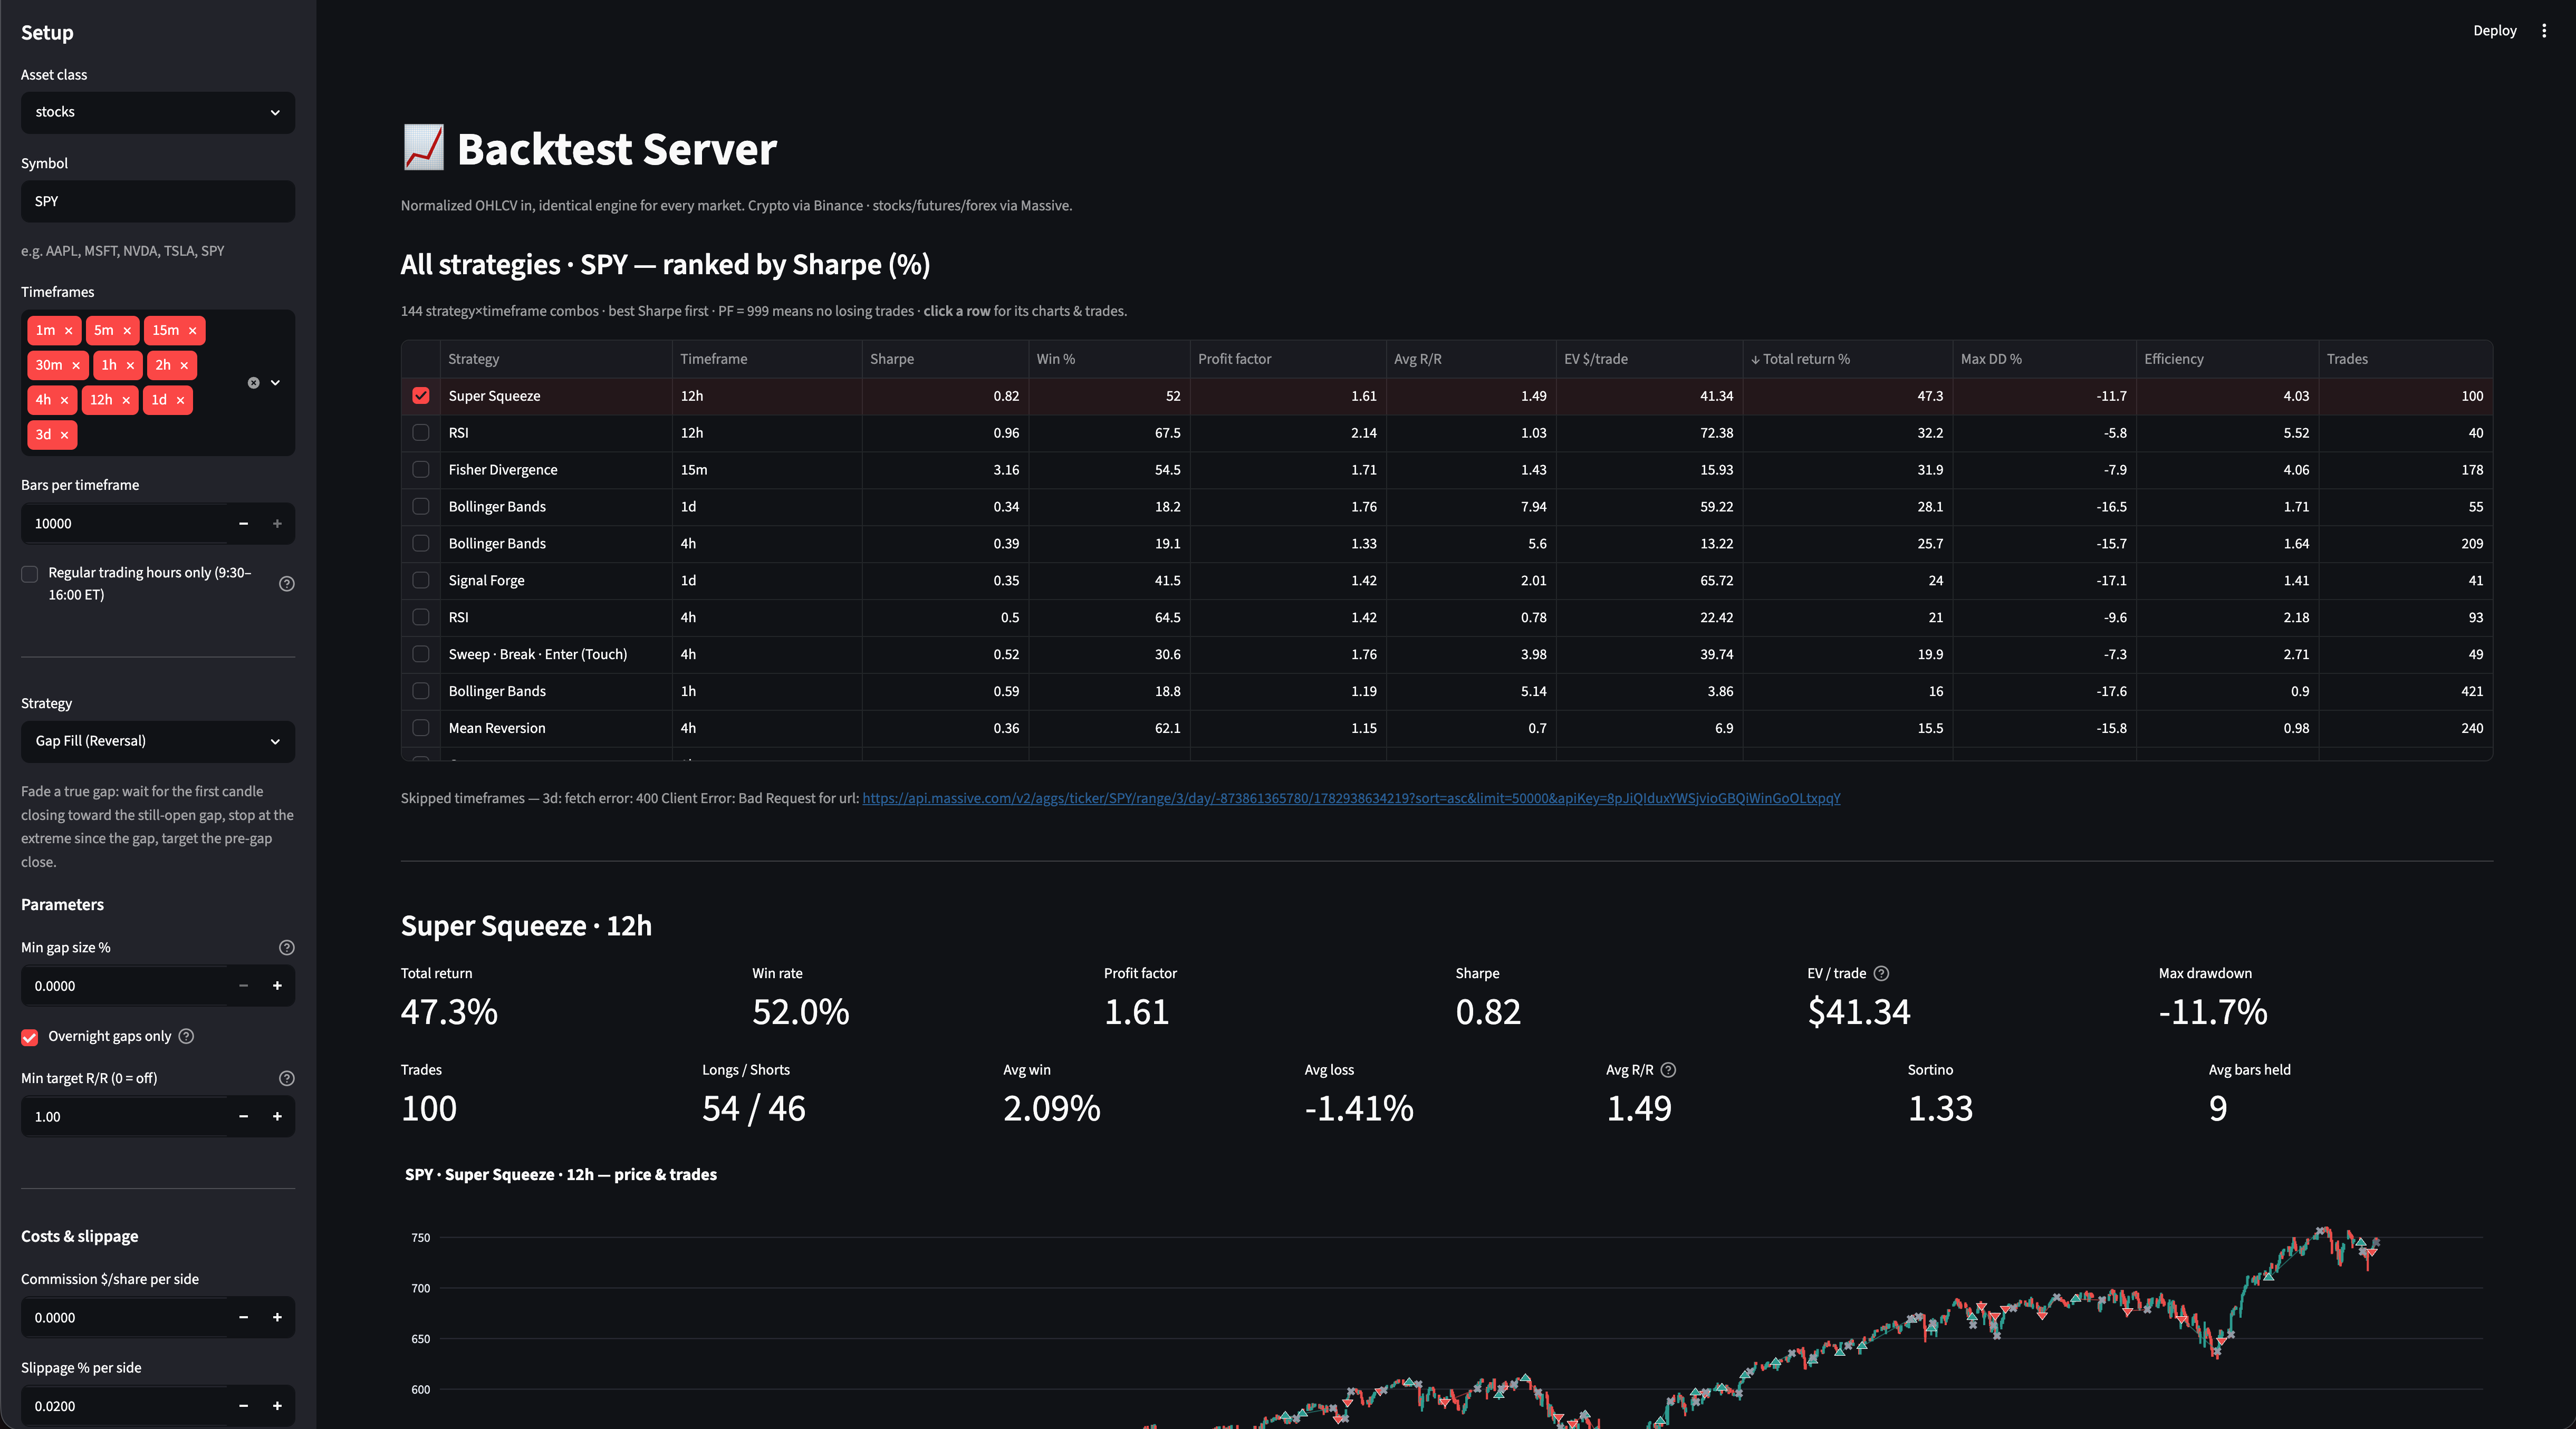Remove the 5m timeframe tag
This screenshot has height=1429, width=2576.
click(x=127, y=330)
